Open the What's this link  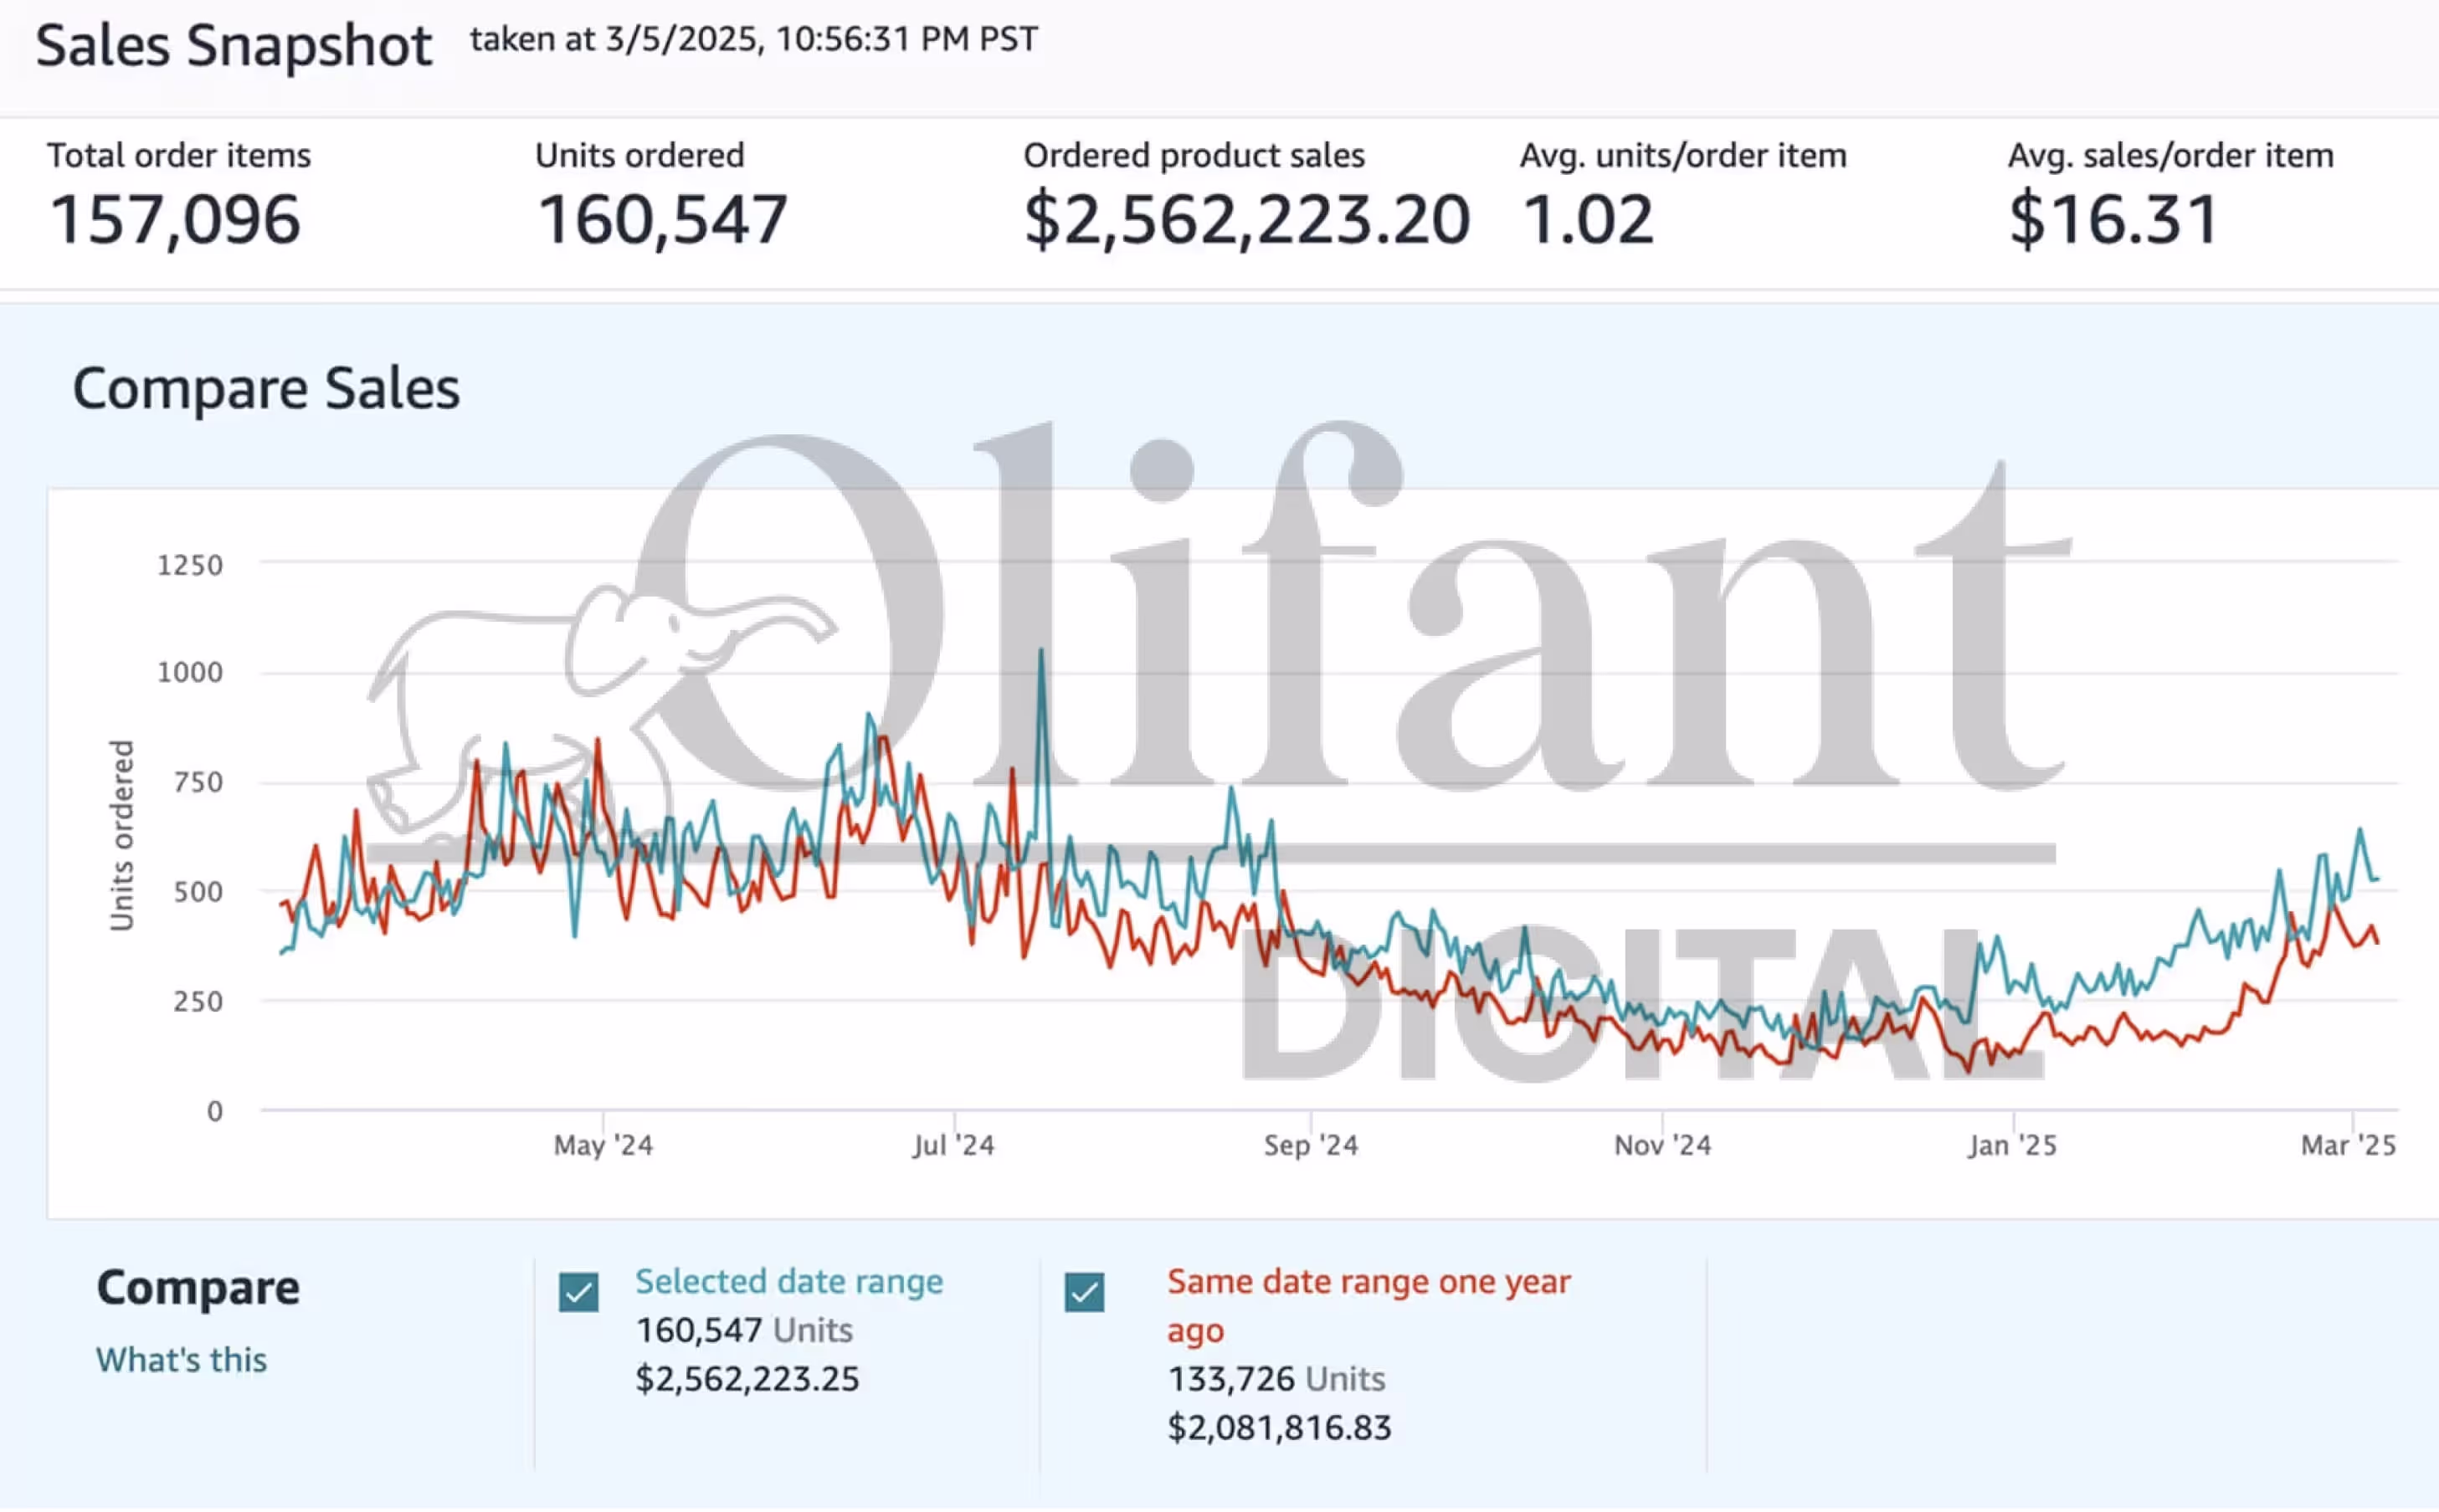pos(181,1360)
